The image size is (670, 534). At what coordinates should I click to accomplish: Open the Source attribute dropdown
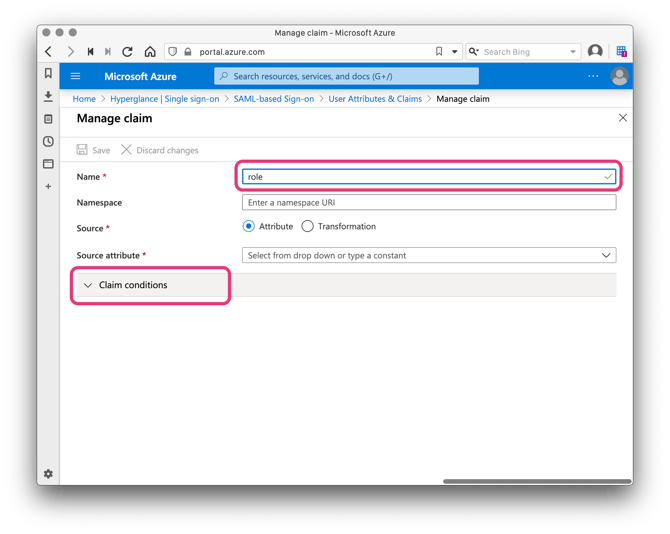(429, 256)
